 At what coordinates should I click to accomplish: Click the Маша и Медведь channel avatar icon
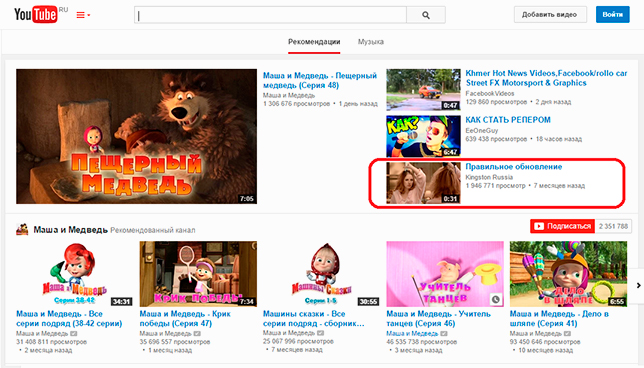tap(22, 229)
